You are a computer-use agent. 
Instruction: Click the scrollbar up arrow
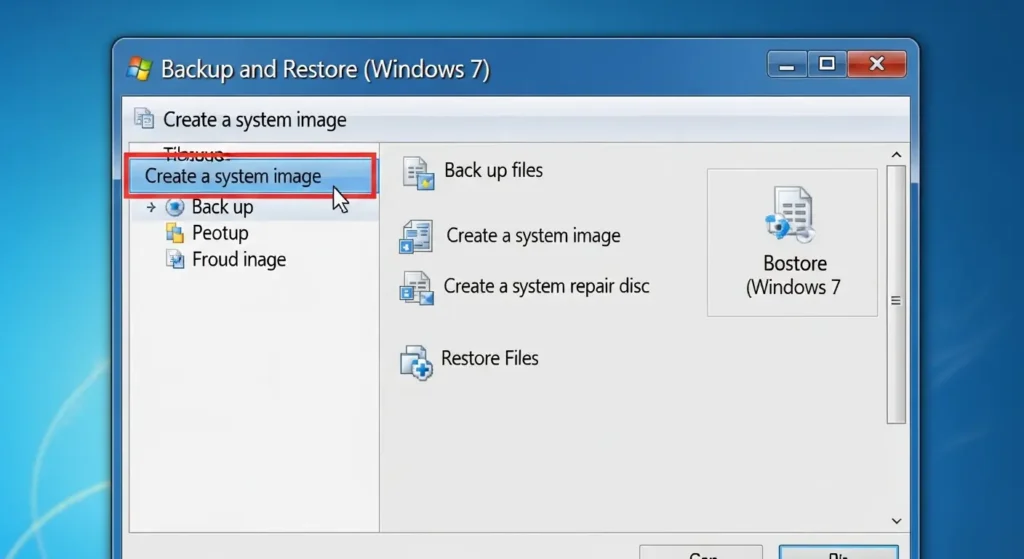tap(896, 155)
